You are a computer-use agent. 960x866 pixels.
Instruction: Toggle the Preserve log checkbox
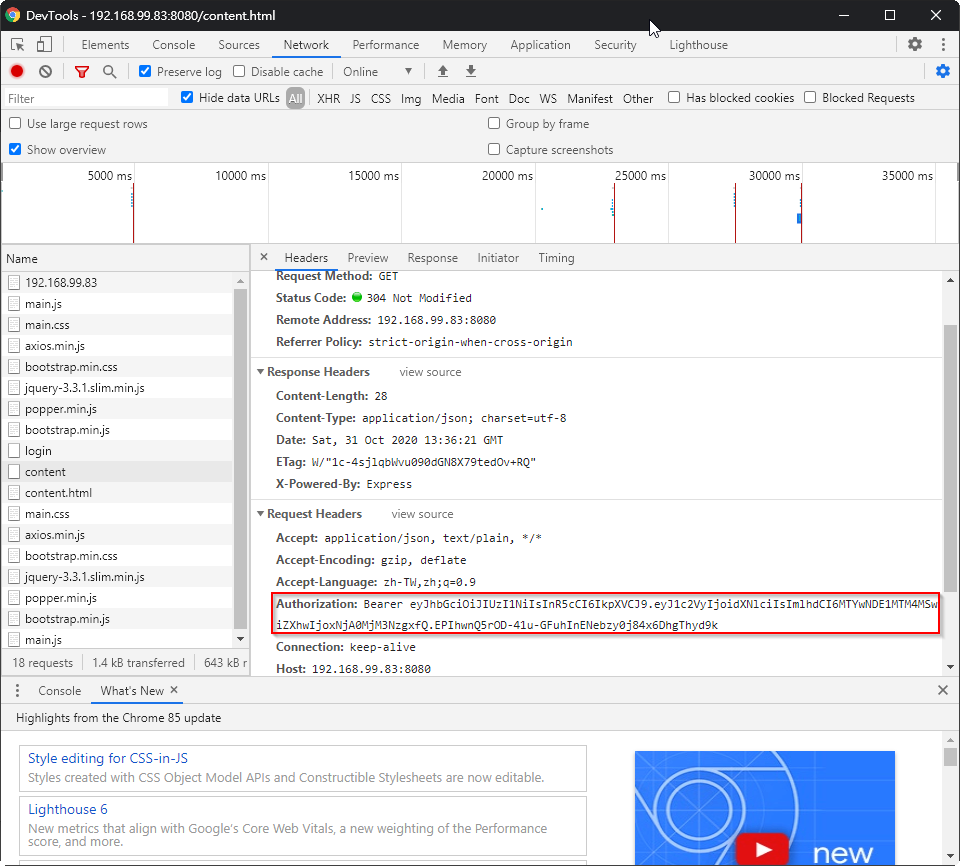tap(145, 71)
